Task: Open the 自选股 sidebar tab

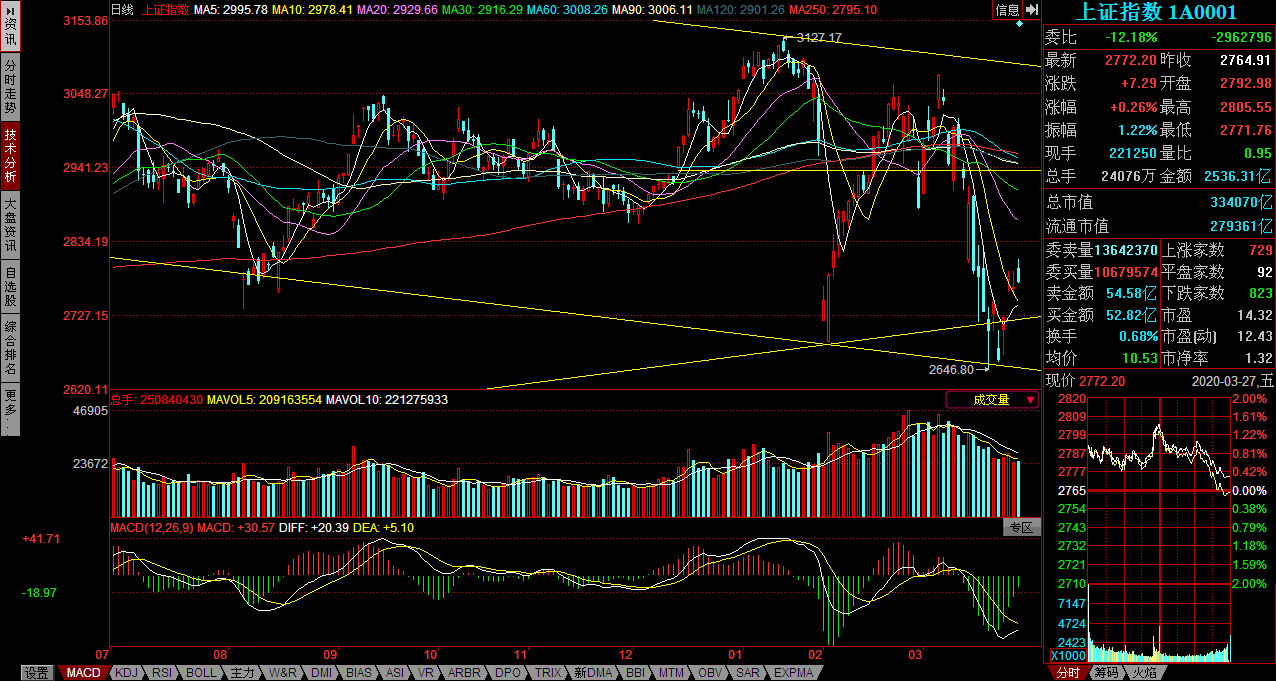Action: pyautogui.click(x=10, y=285)
